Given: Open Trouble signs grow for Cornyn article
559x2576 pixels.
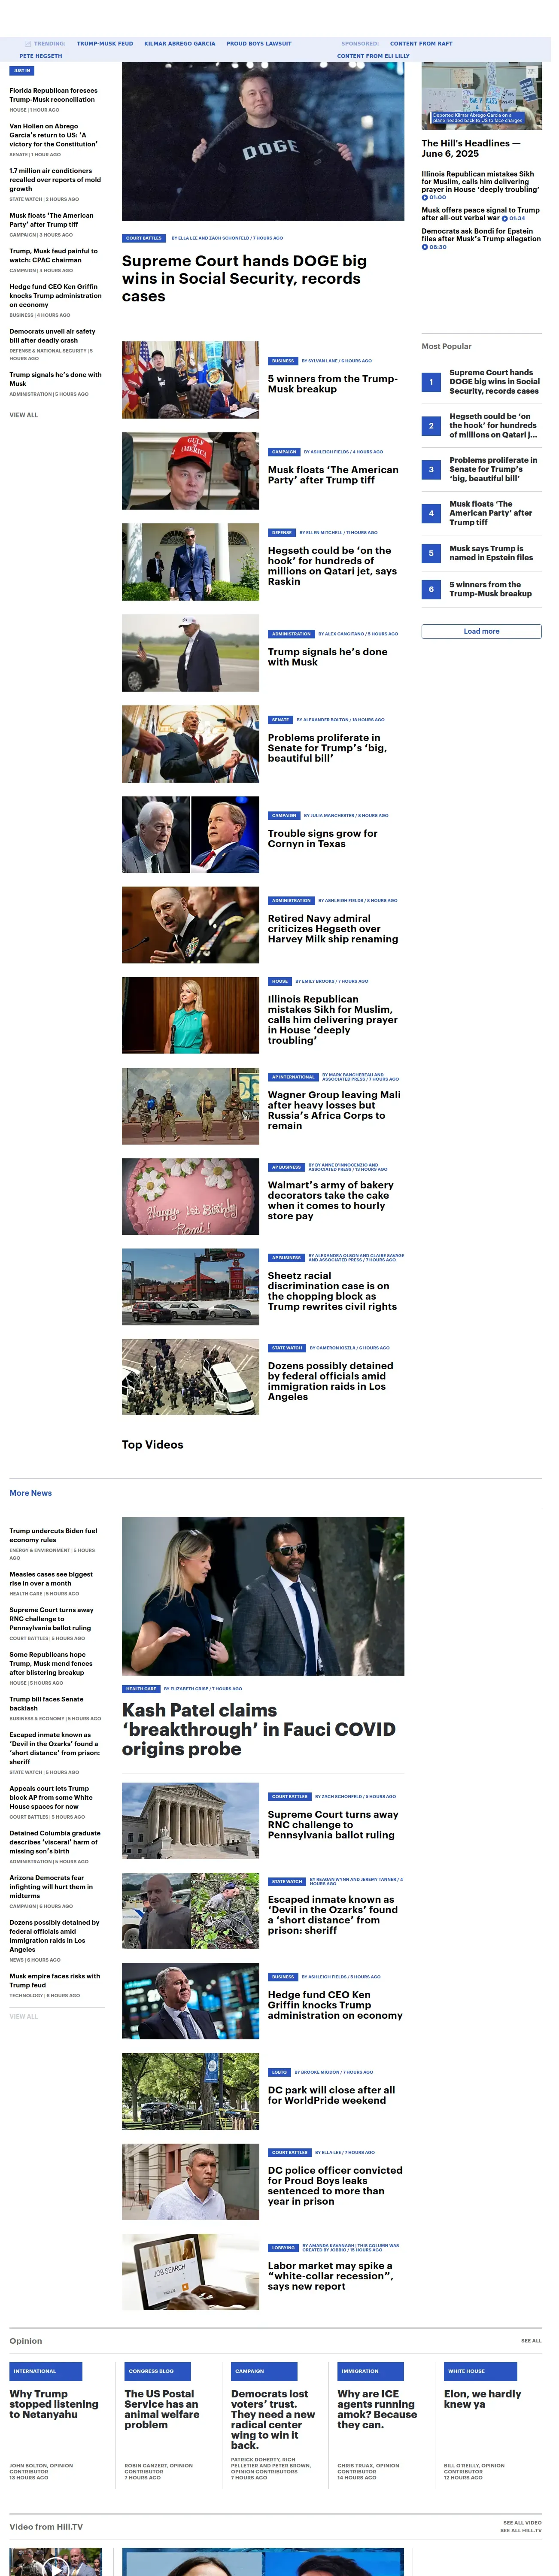Looking at the screenshot, I should click(x=322, y=838).
